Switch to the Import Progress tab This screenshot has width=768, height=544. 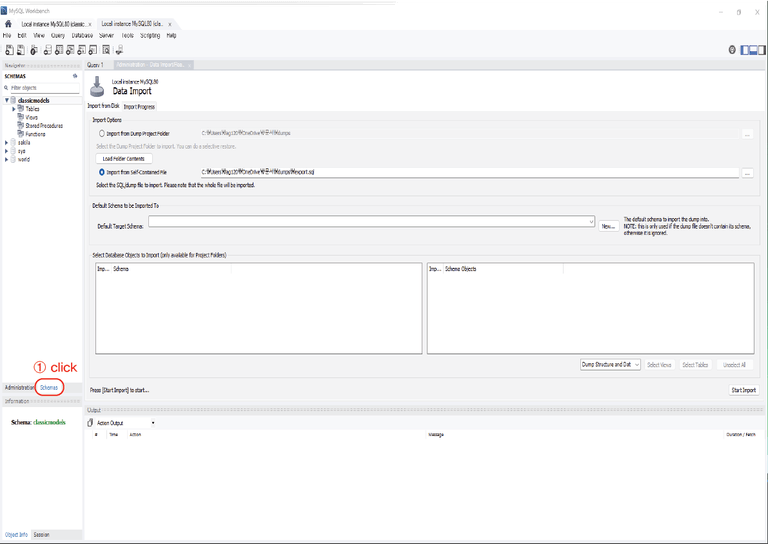[x=139, y=106]
